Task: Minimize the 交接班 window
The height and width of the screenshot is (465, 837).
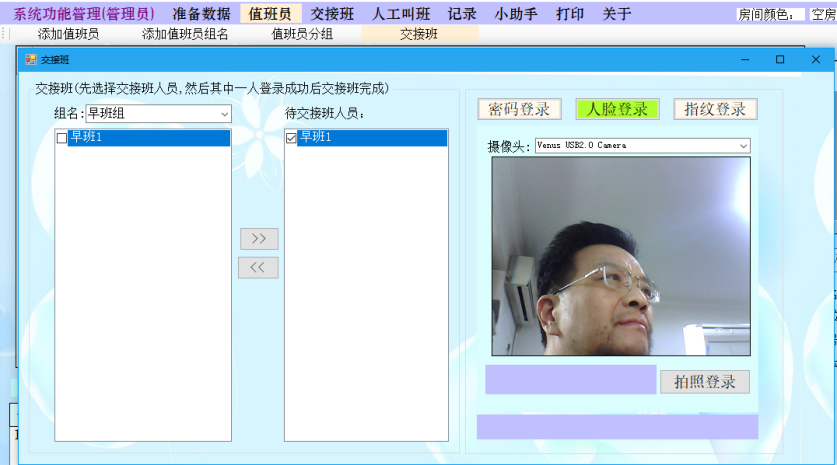Action: click(x=745, y=59)
